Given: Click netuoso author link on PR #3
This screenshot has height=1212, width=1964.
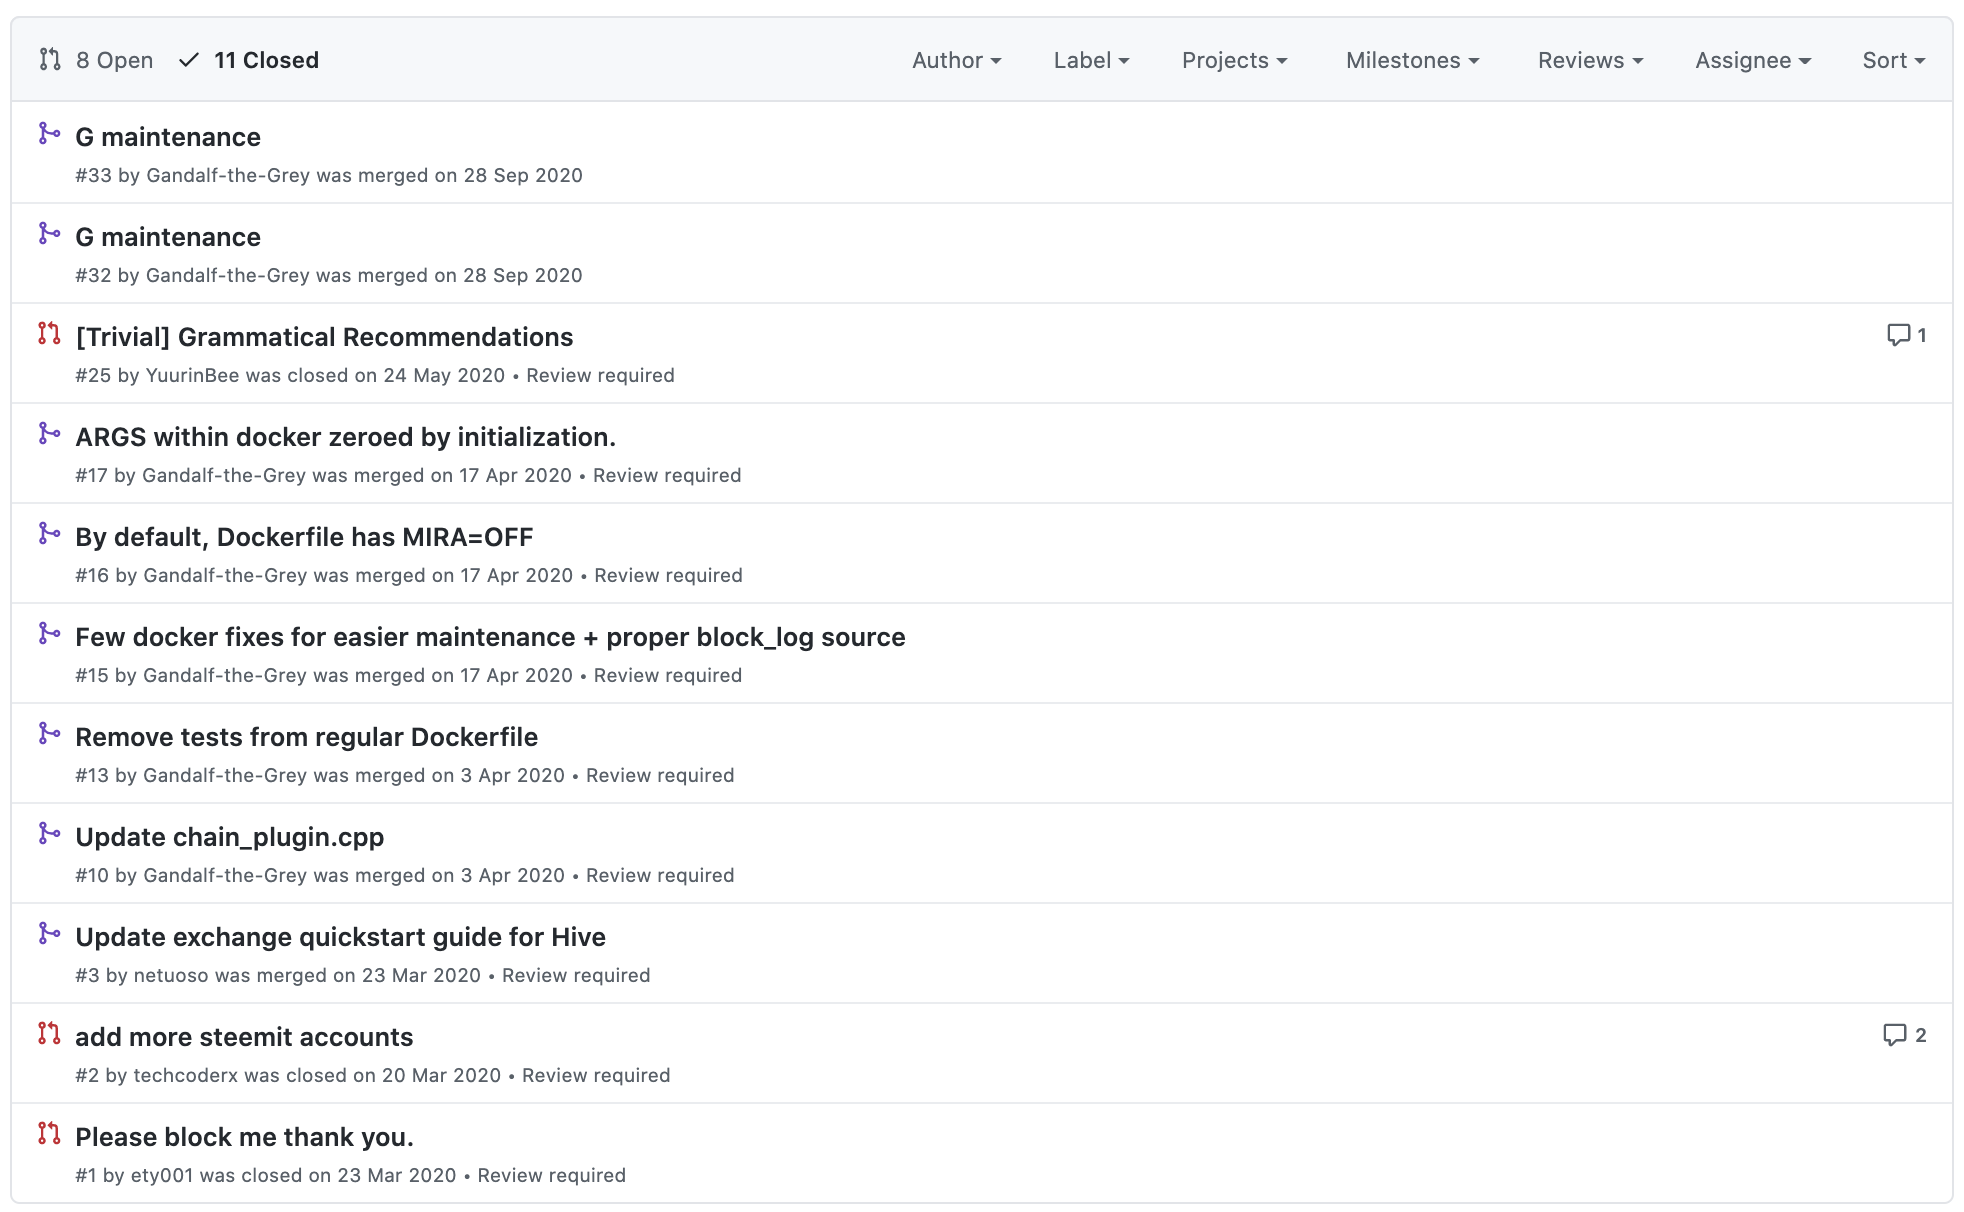Looking at the screenshot, I should [x=170, y=975].
